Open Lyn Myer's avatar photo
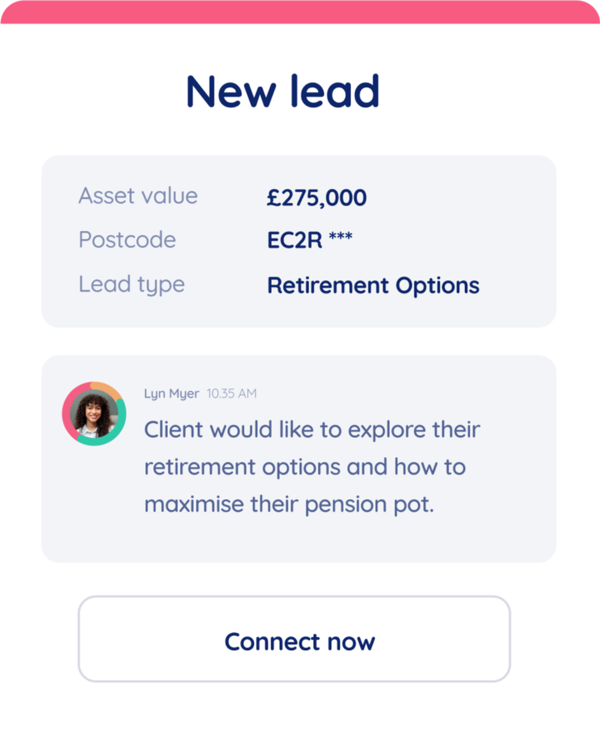The image size is (600, 730). (x=94, y=414)
